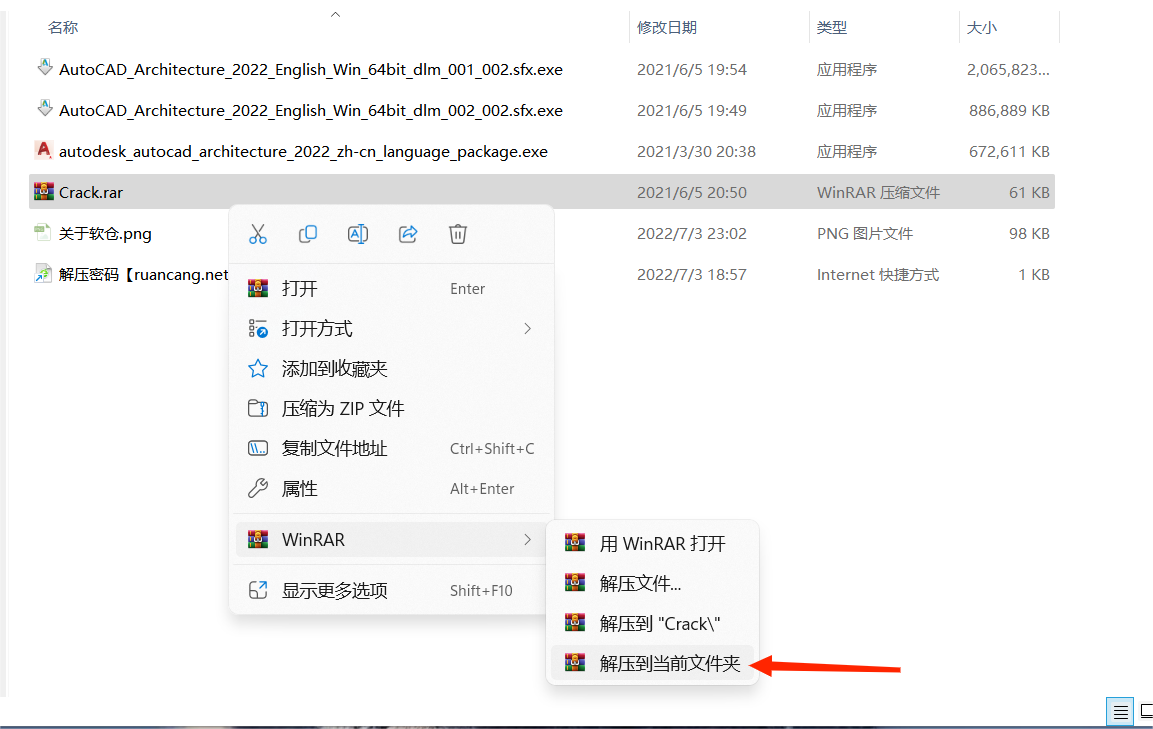Click the Cut scissors icon

258,233
